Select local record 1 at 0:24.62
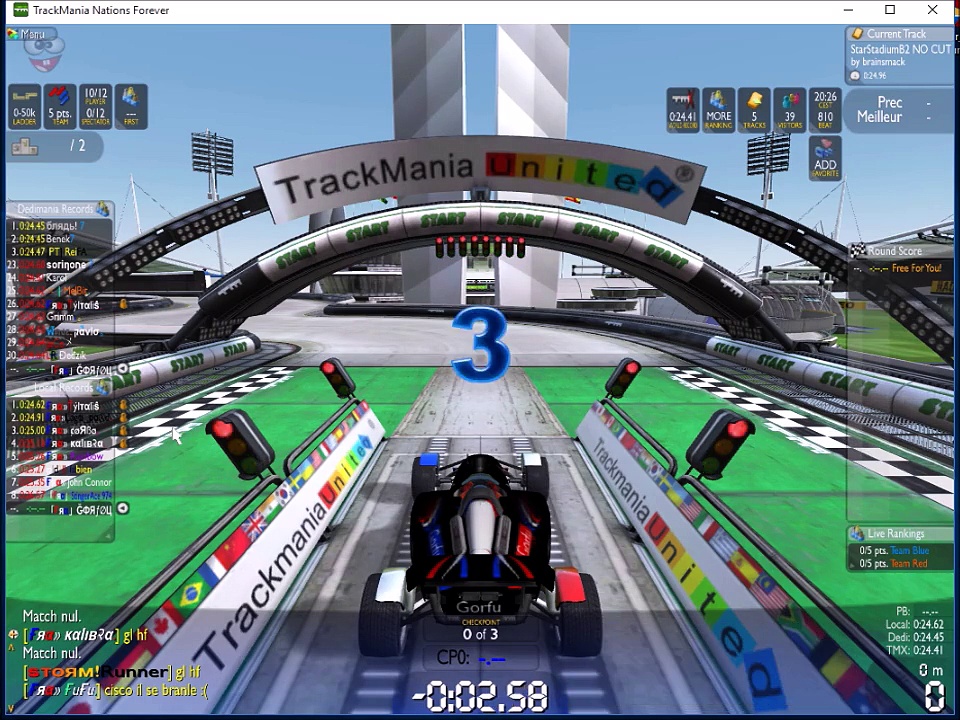The image size is (960, 720). 60,405
